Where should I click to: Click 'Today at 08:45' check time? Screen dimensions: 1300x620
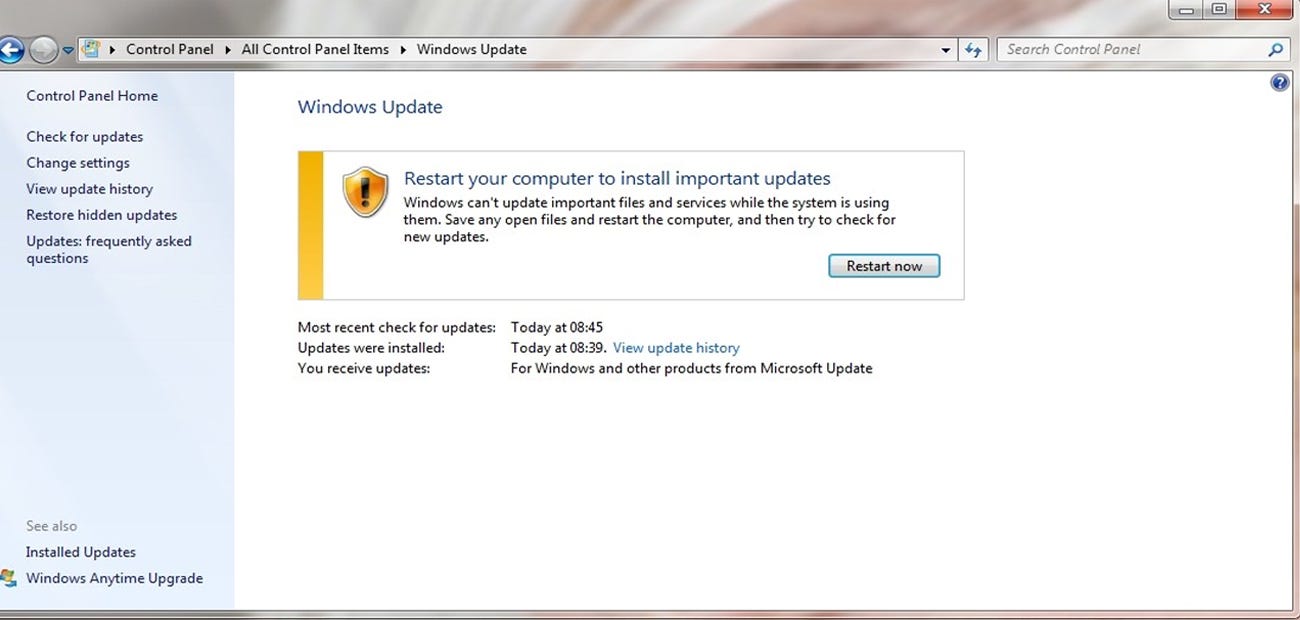(x=557, y=327)
